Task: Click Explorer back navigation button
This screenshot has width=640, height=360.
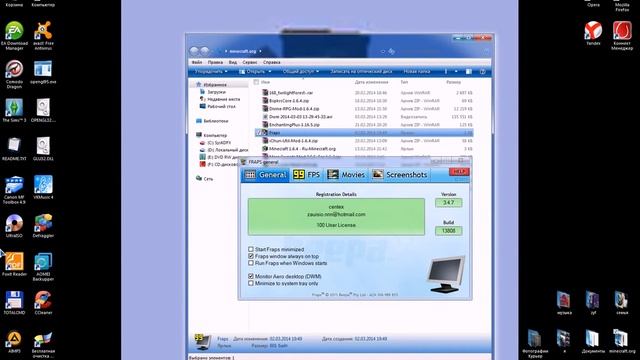Action: click(x=194, y=51)
